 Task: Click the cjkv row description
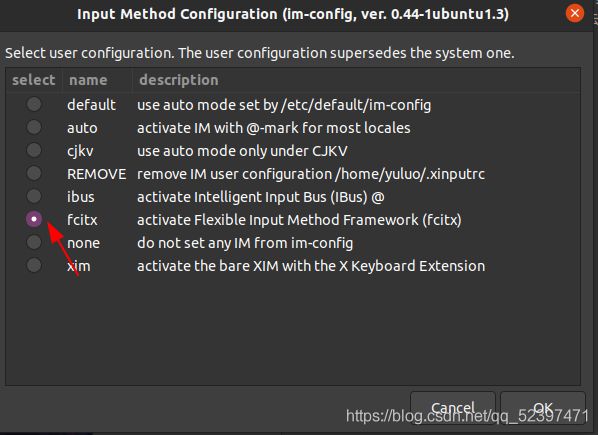click(x=242, y=151)
